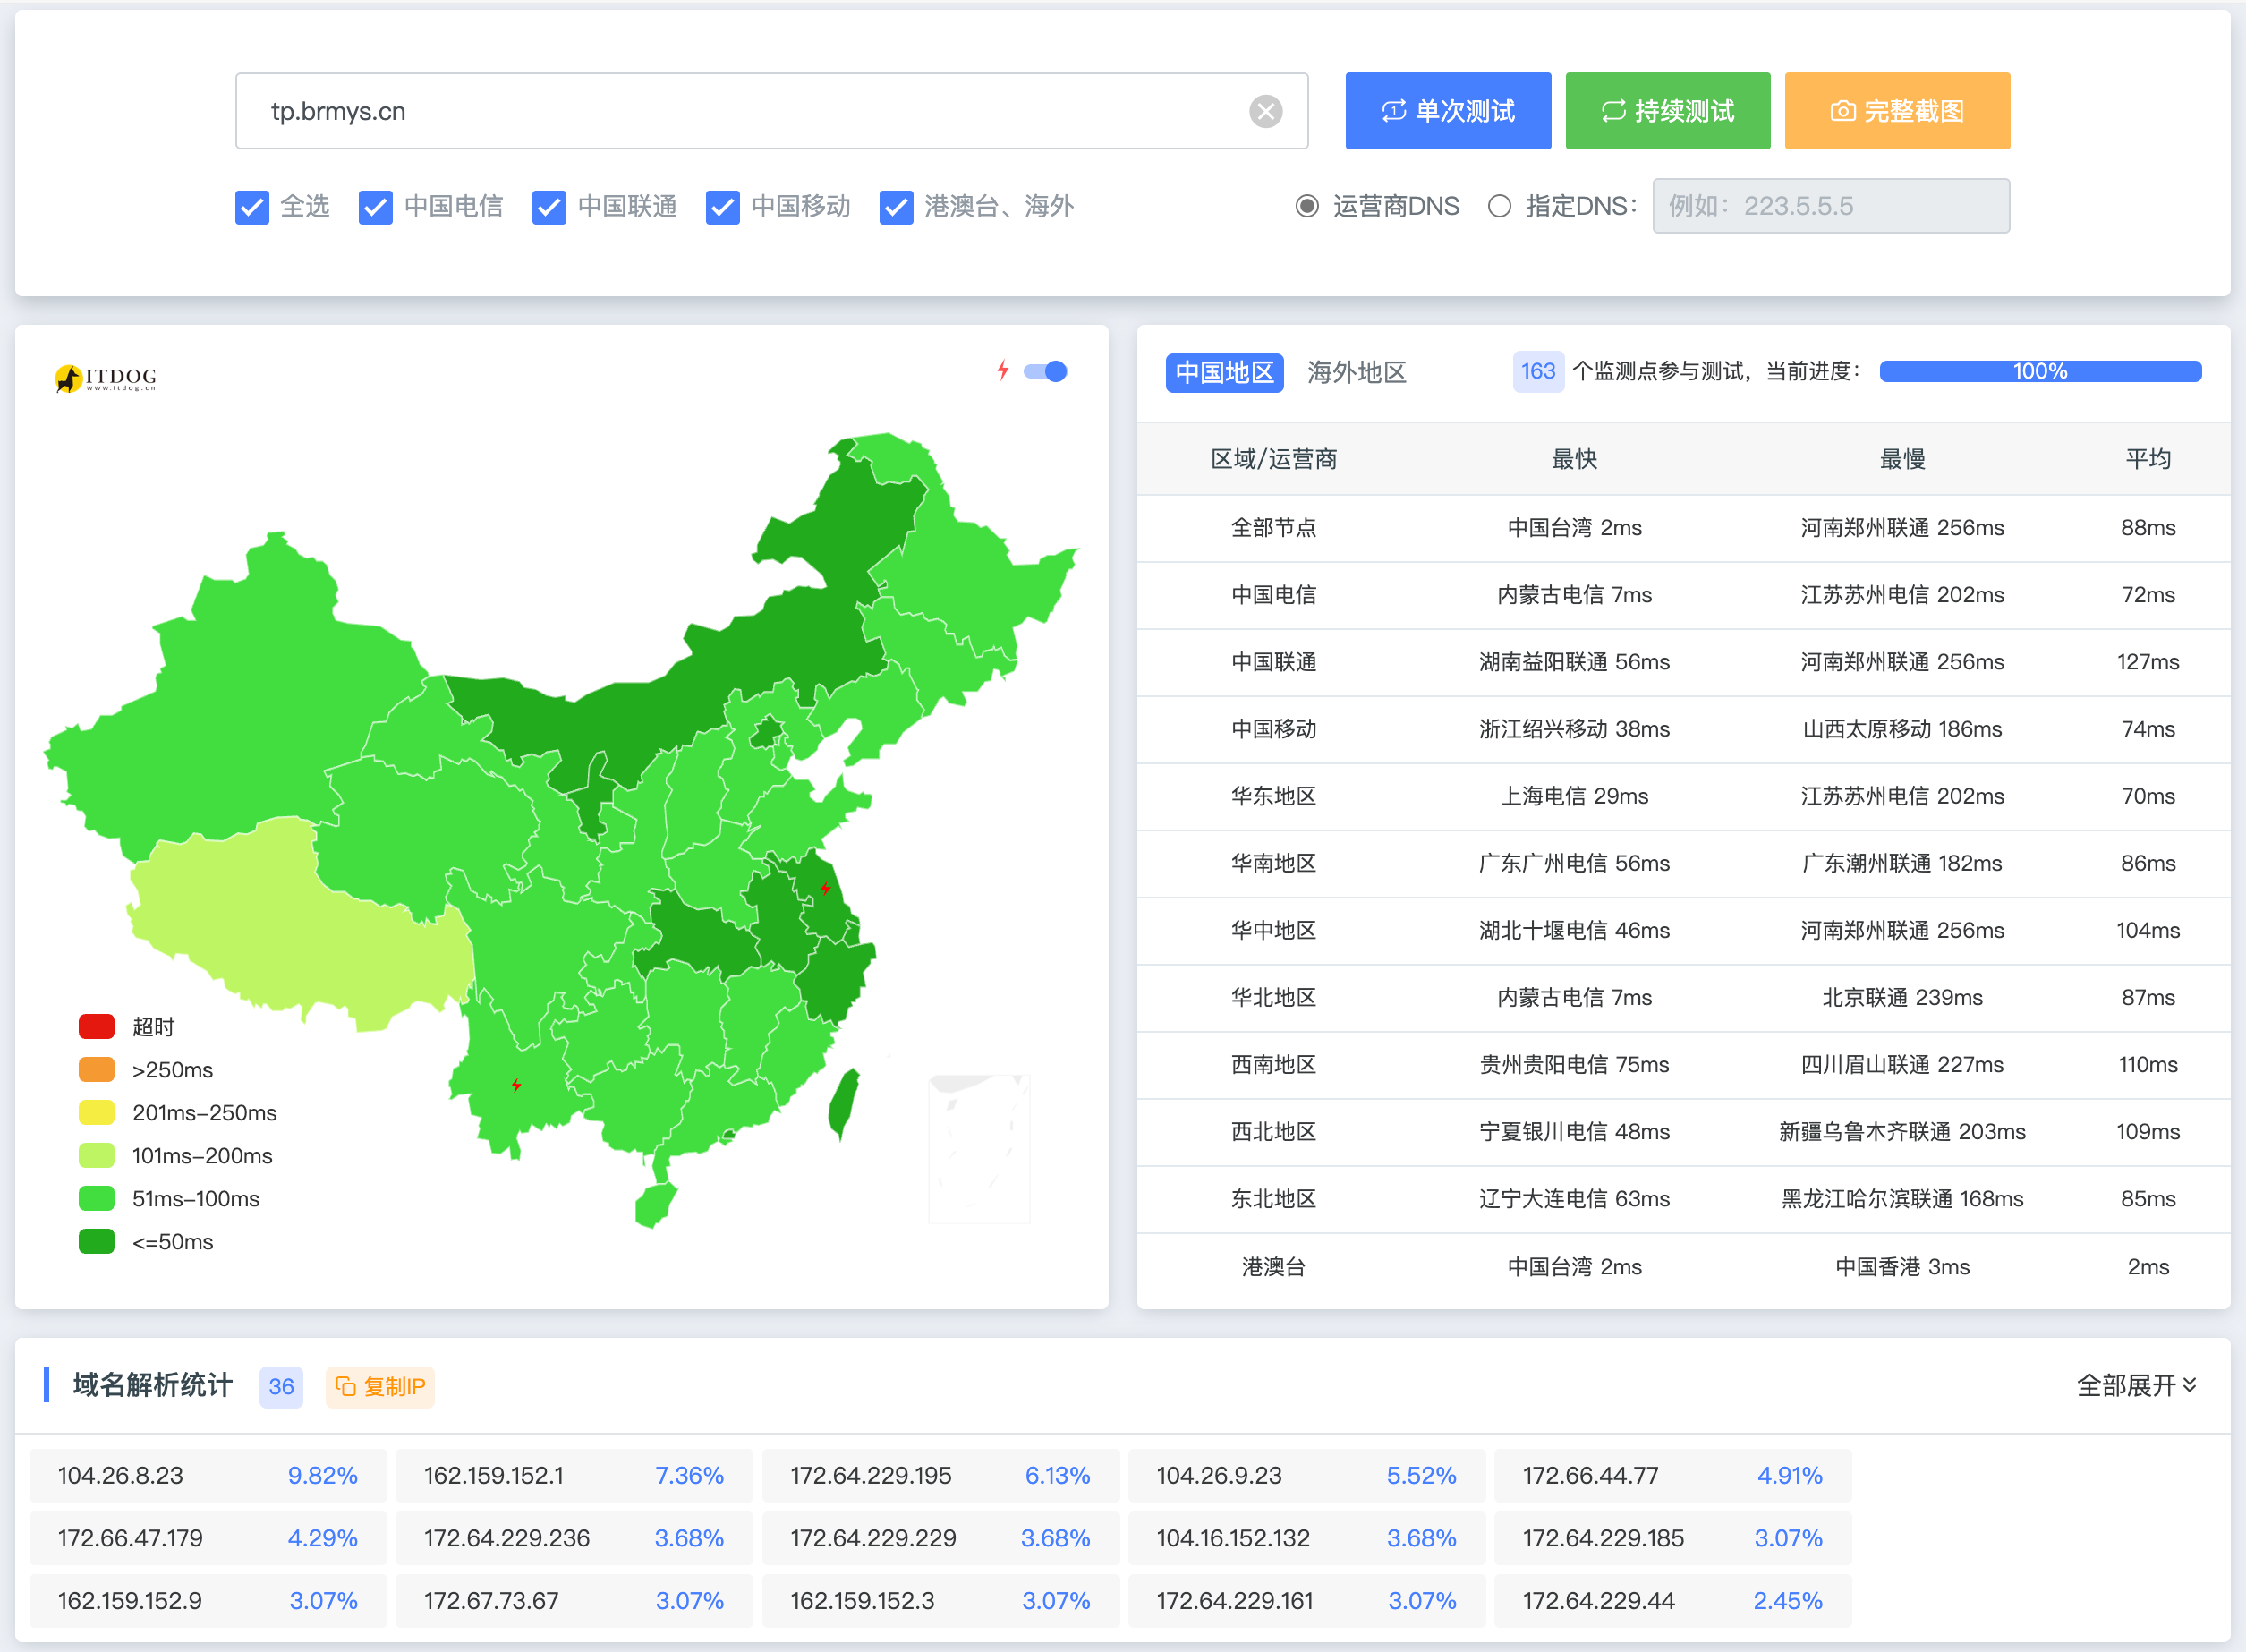Select the 运营商DNS radio option
Viewport: 2246px width, 1652px height.
(1307, 206)
